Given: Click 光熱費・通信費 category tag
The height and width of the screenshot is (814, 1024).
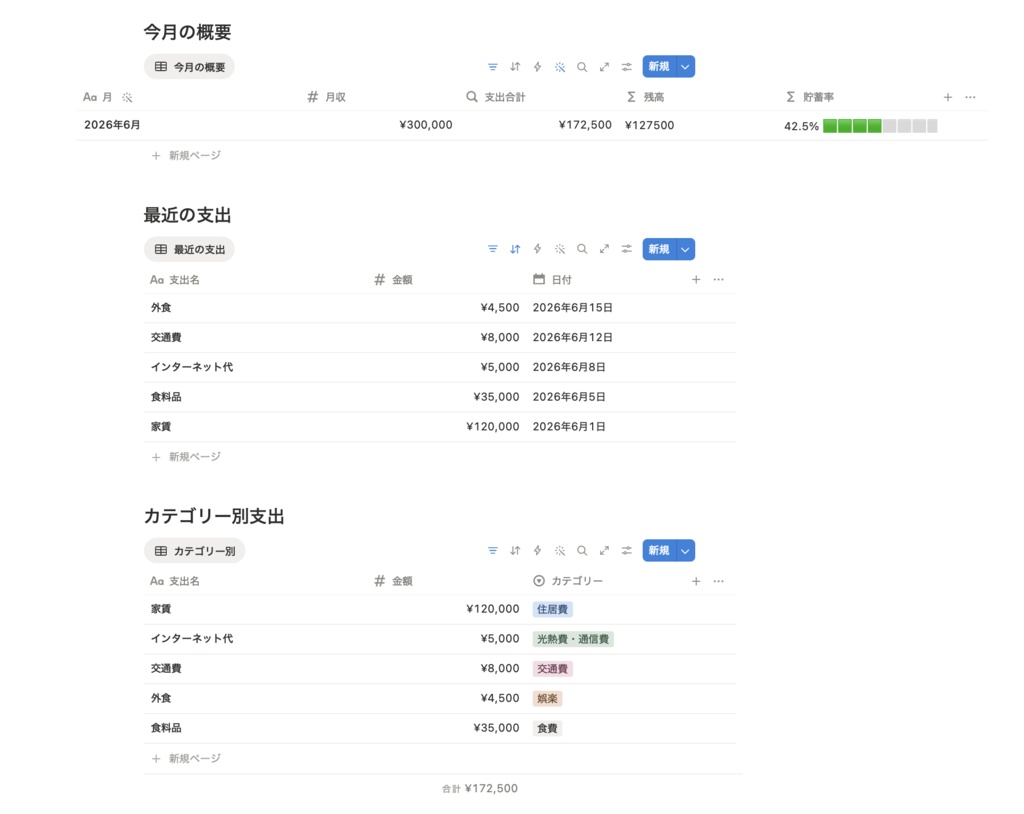Looking at the screenshot, I should point(573,639).
